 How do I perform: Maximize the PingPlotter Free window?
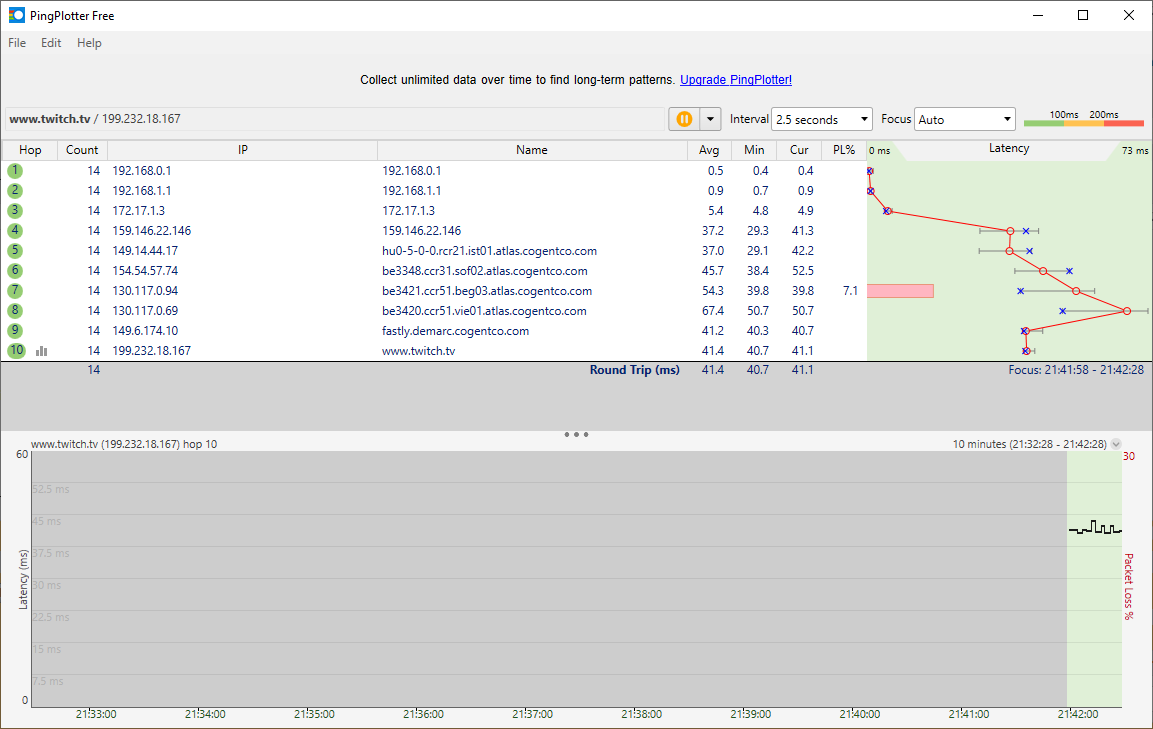pyautogui.click(x=1082, y=15)
